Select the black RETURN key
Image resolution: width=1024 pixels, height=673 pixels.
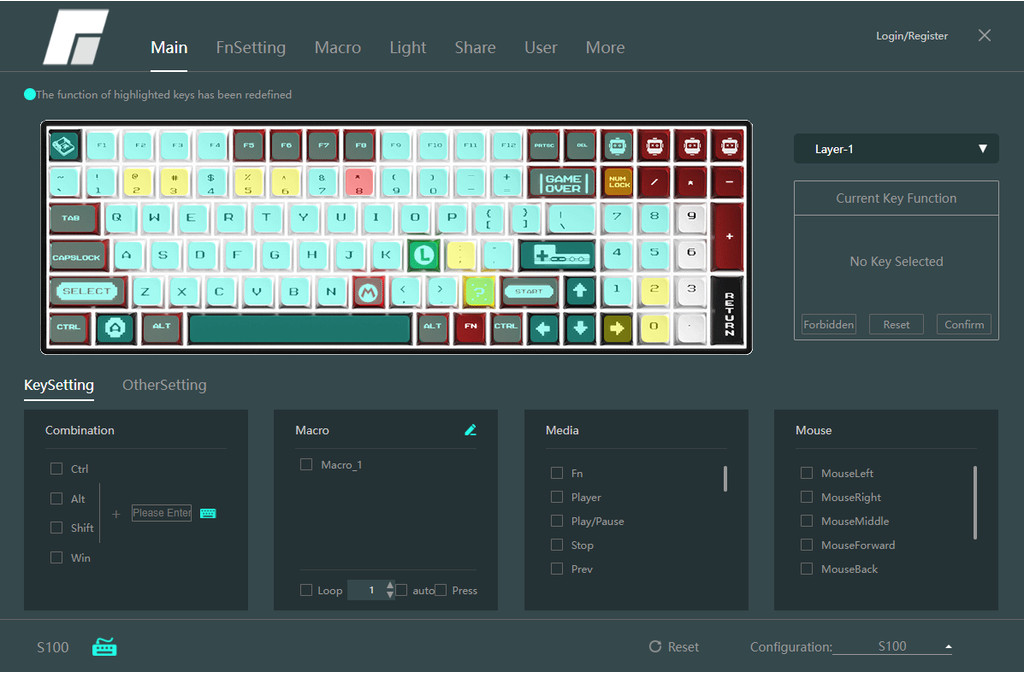point(729,309)
